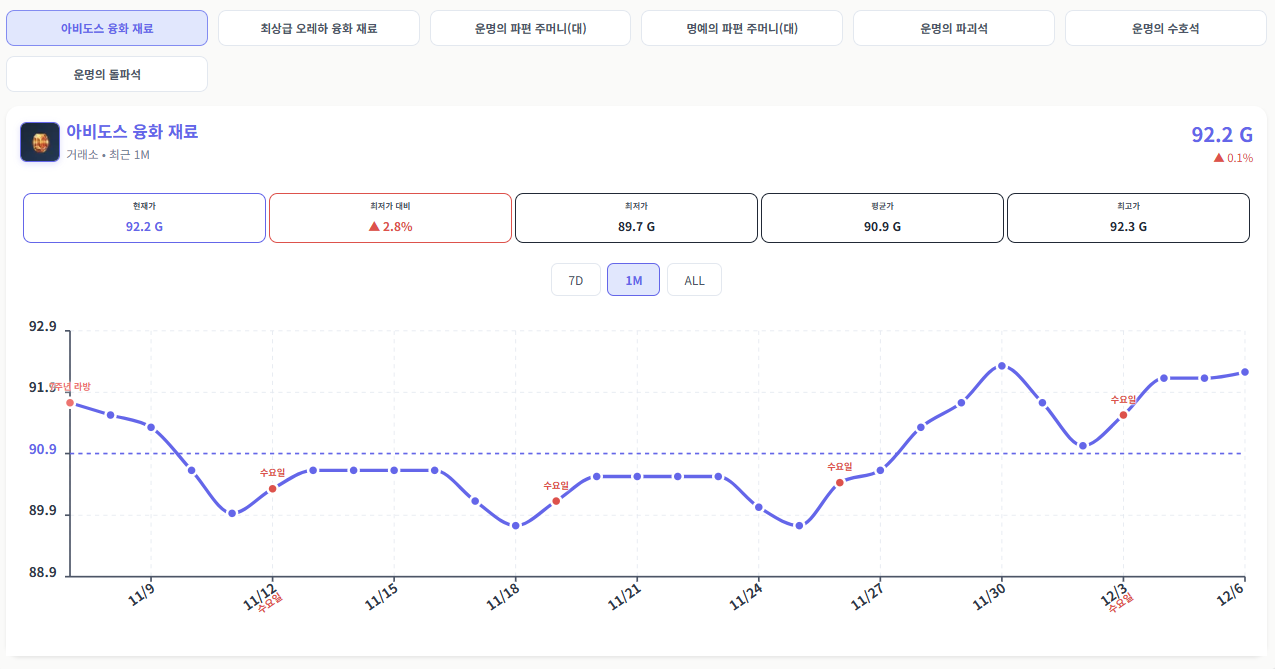Click the 최고가 92.3 G card
The image size is (1275, 669).
tap(1128, 218)
